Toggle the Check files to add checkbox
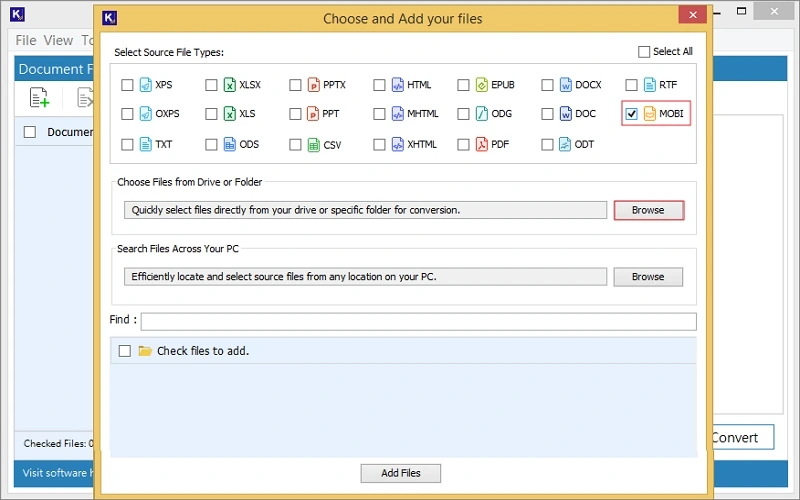Viewport: 800px width, 500px height. pyautogui.click(x=124, y=351)
